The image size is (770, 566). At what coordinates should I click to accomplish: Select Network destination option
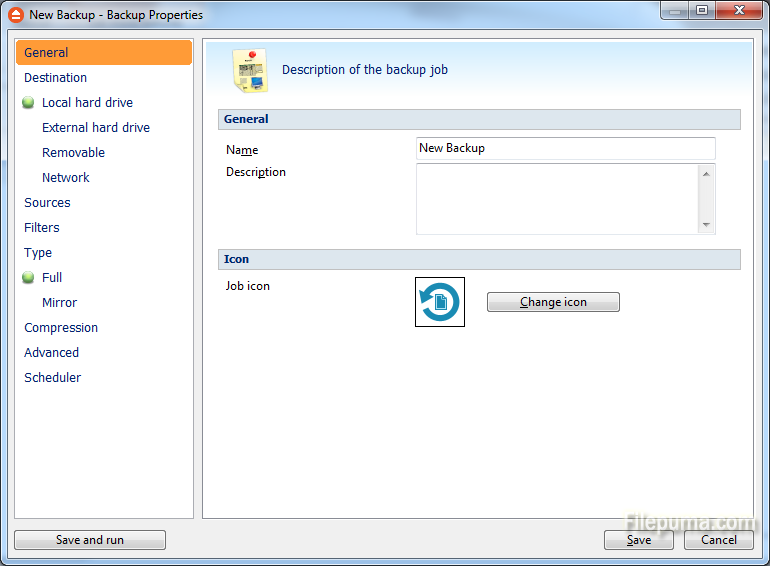pyautogui.click(x=65, y=178)
